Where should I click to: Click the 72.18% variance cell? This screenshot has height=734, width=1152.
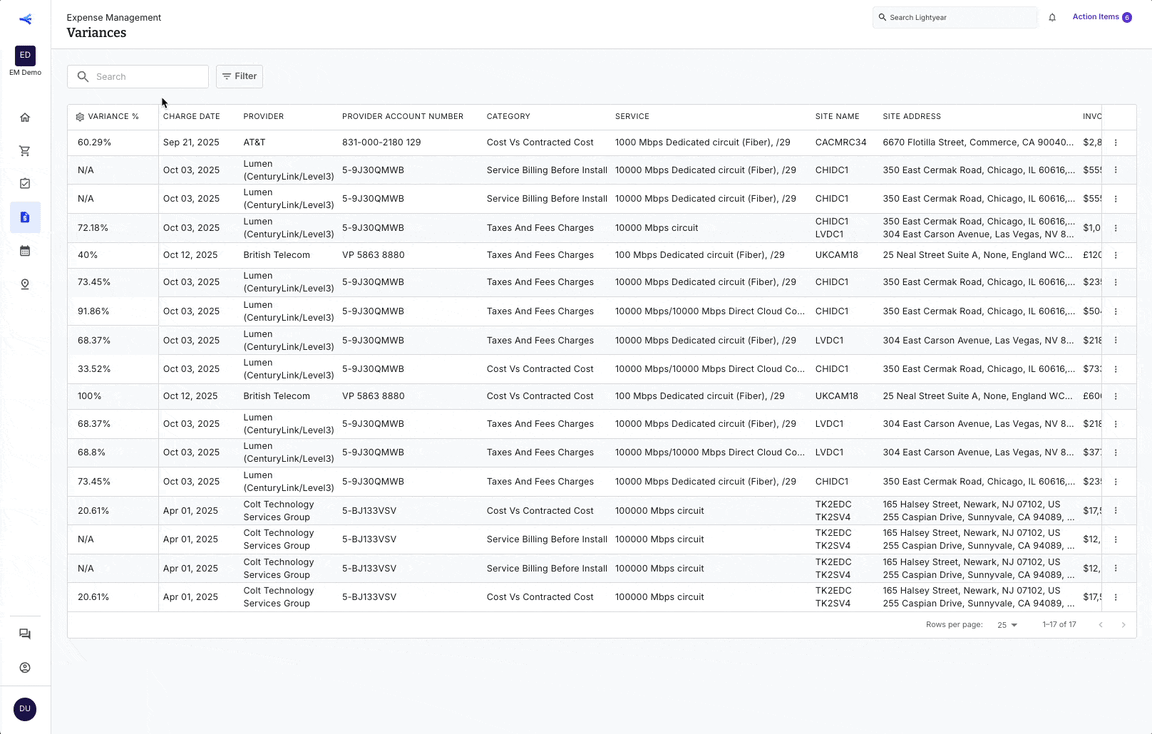point(93,228)
